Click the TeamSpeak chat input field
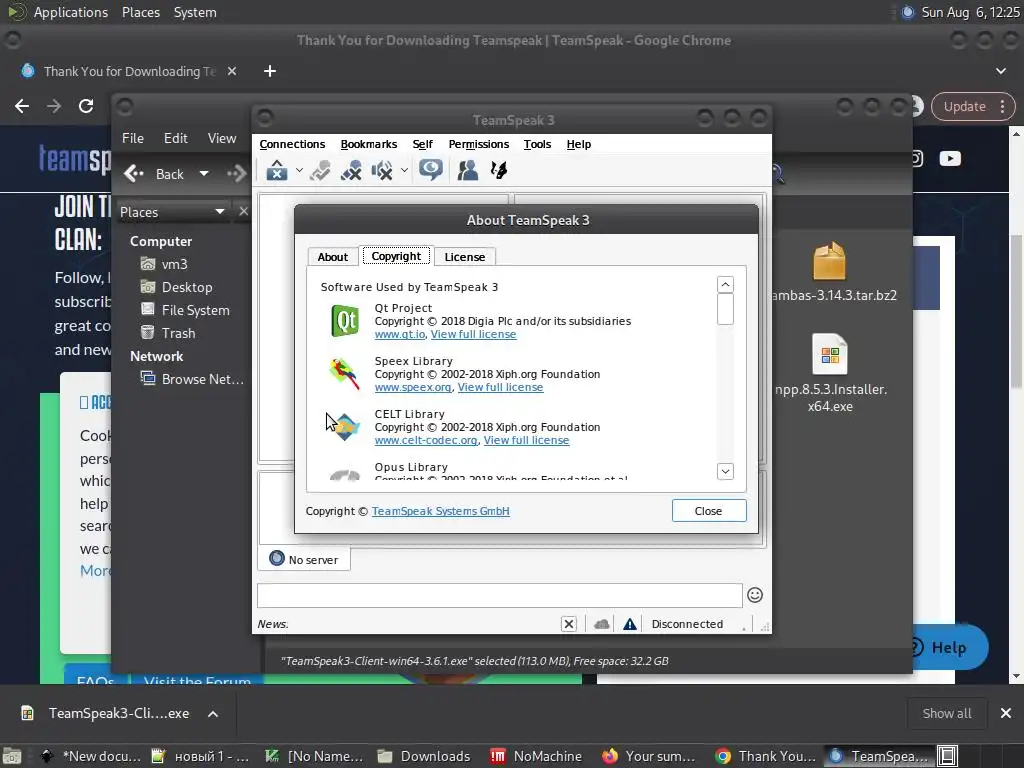The height and width of the screenshot is (768, 1024). pos(500,596)
